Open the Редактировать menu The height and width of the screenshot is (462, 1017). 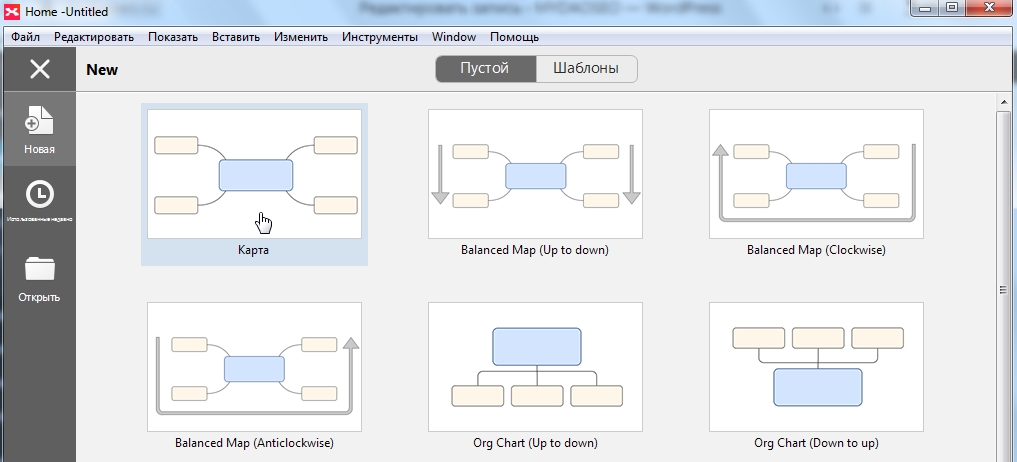coord(93,37)
